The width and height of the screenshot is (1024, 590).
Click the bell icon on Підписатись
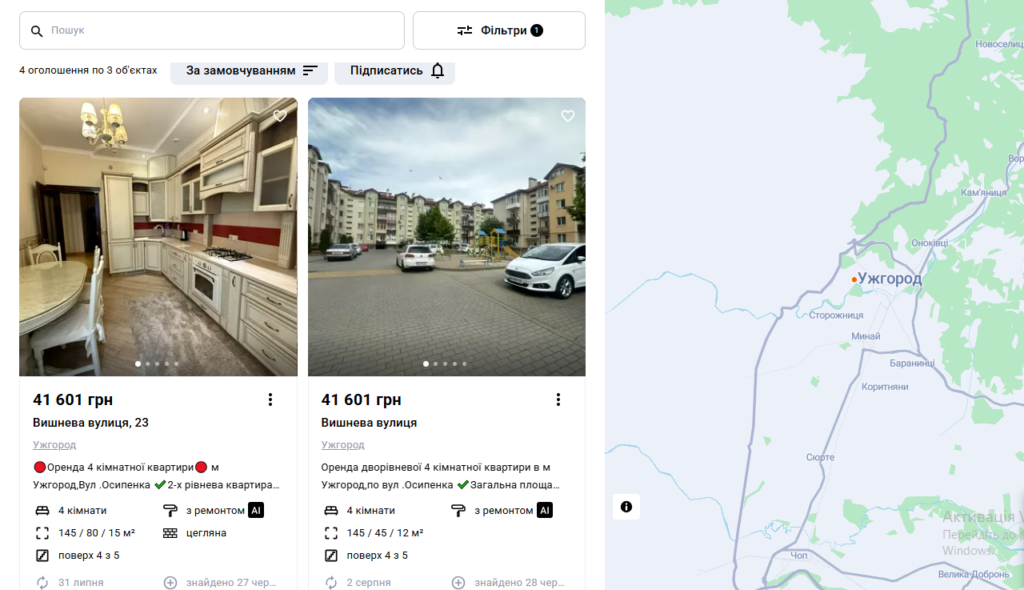(x=438, y=71)
